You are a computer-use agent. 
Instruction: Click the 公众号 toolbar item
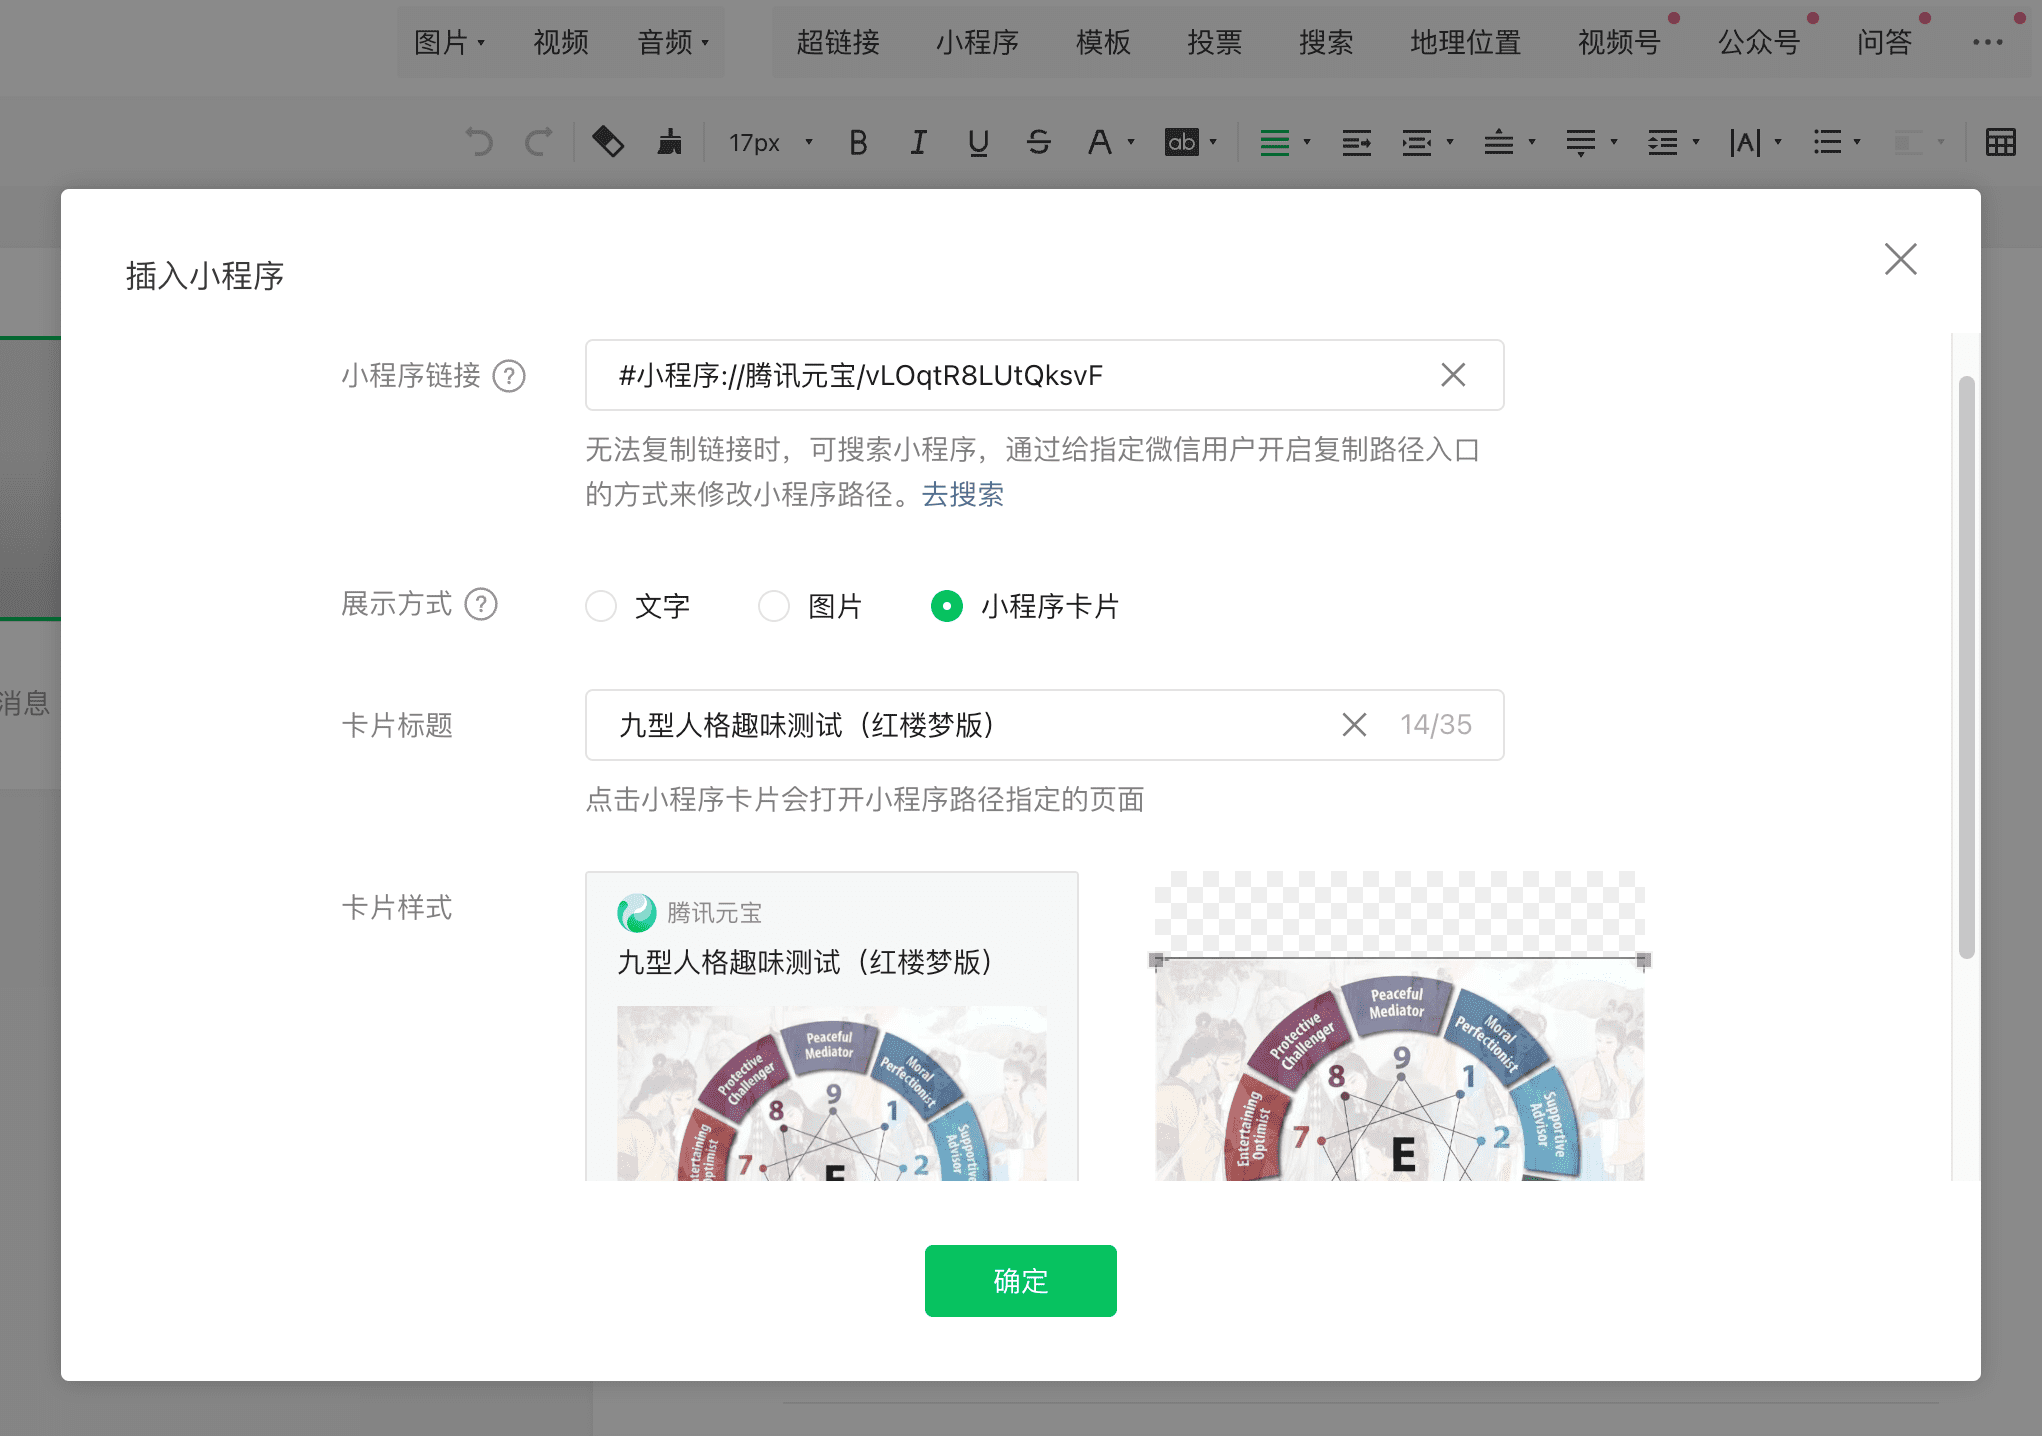1758,42
